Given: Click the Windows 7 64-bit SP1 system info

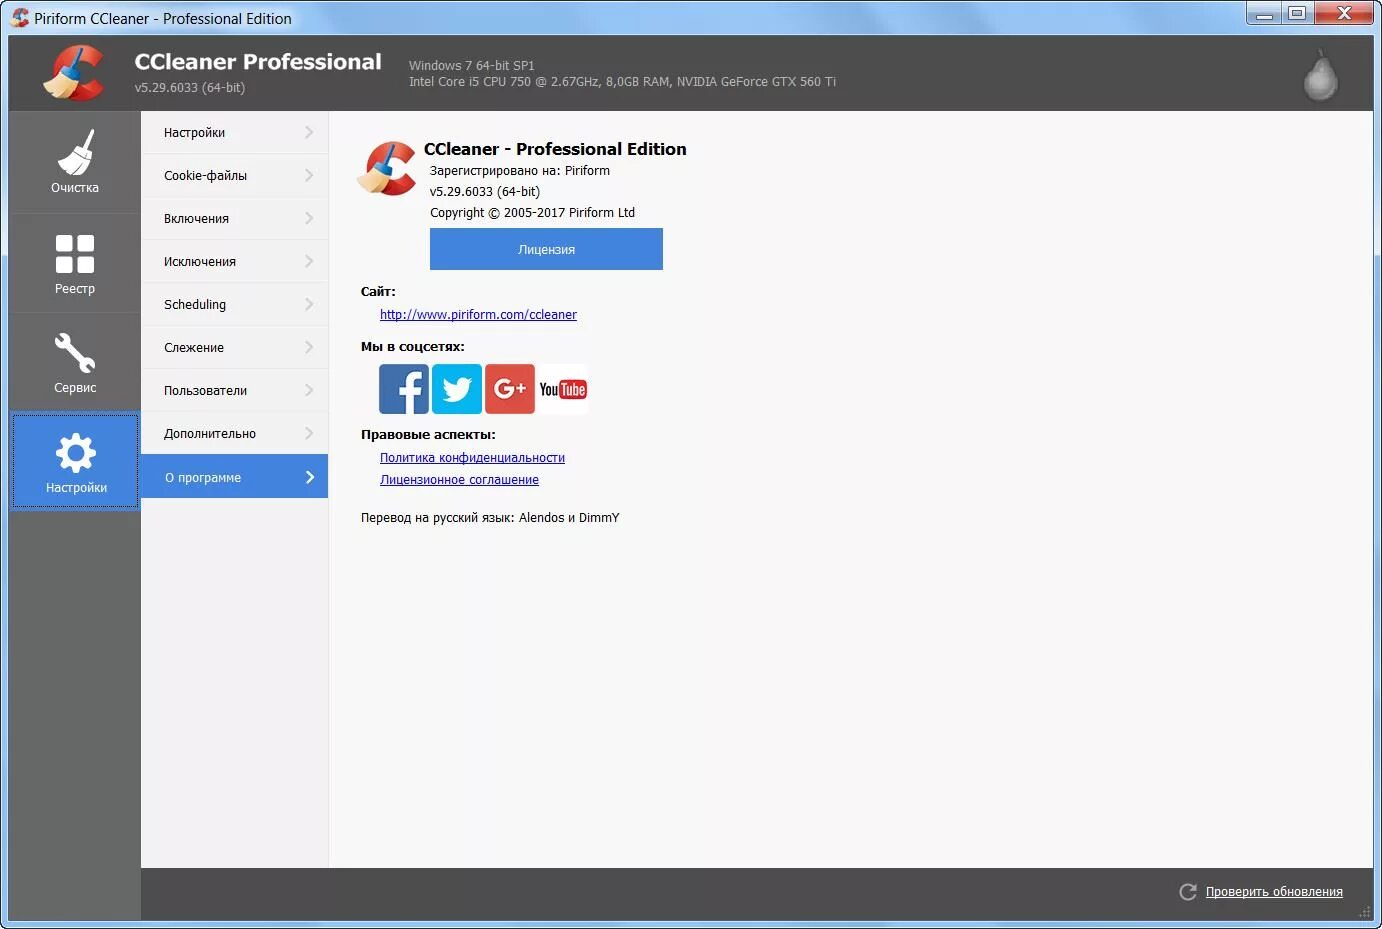Looking at the screenshot, I should click(x=471, y=65).
